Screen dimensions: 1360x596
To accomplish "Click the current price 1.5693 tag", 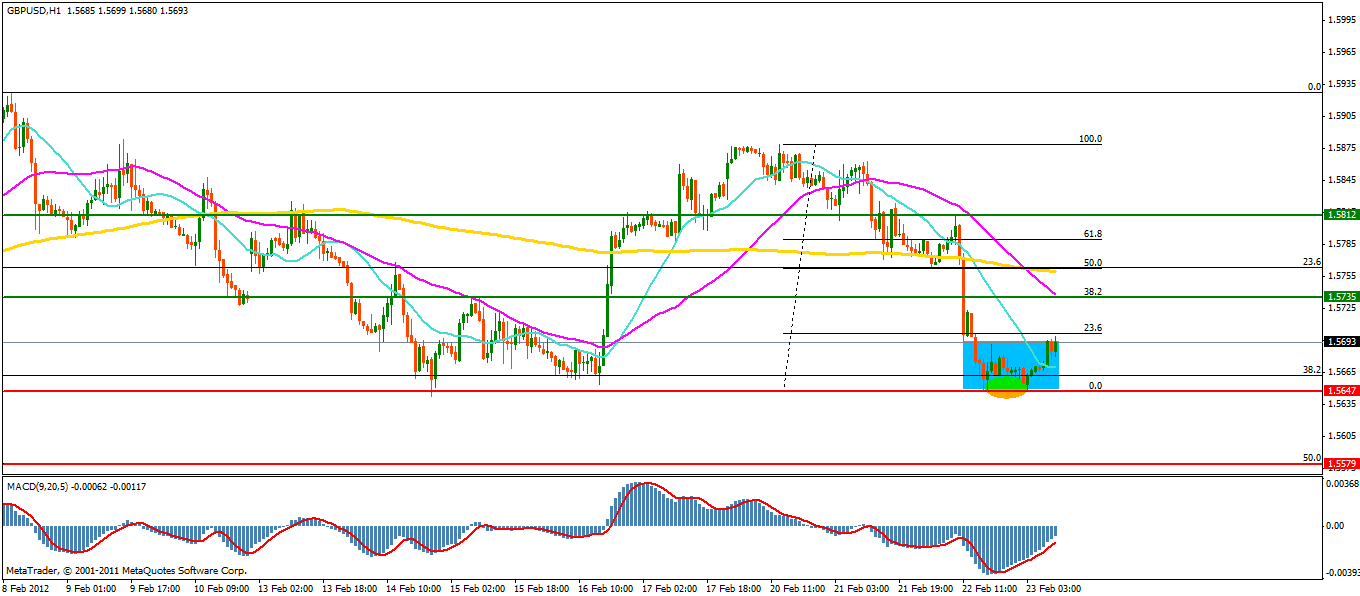I will point(1340,342).
